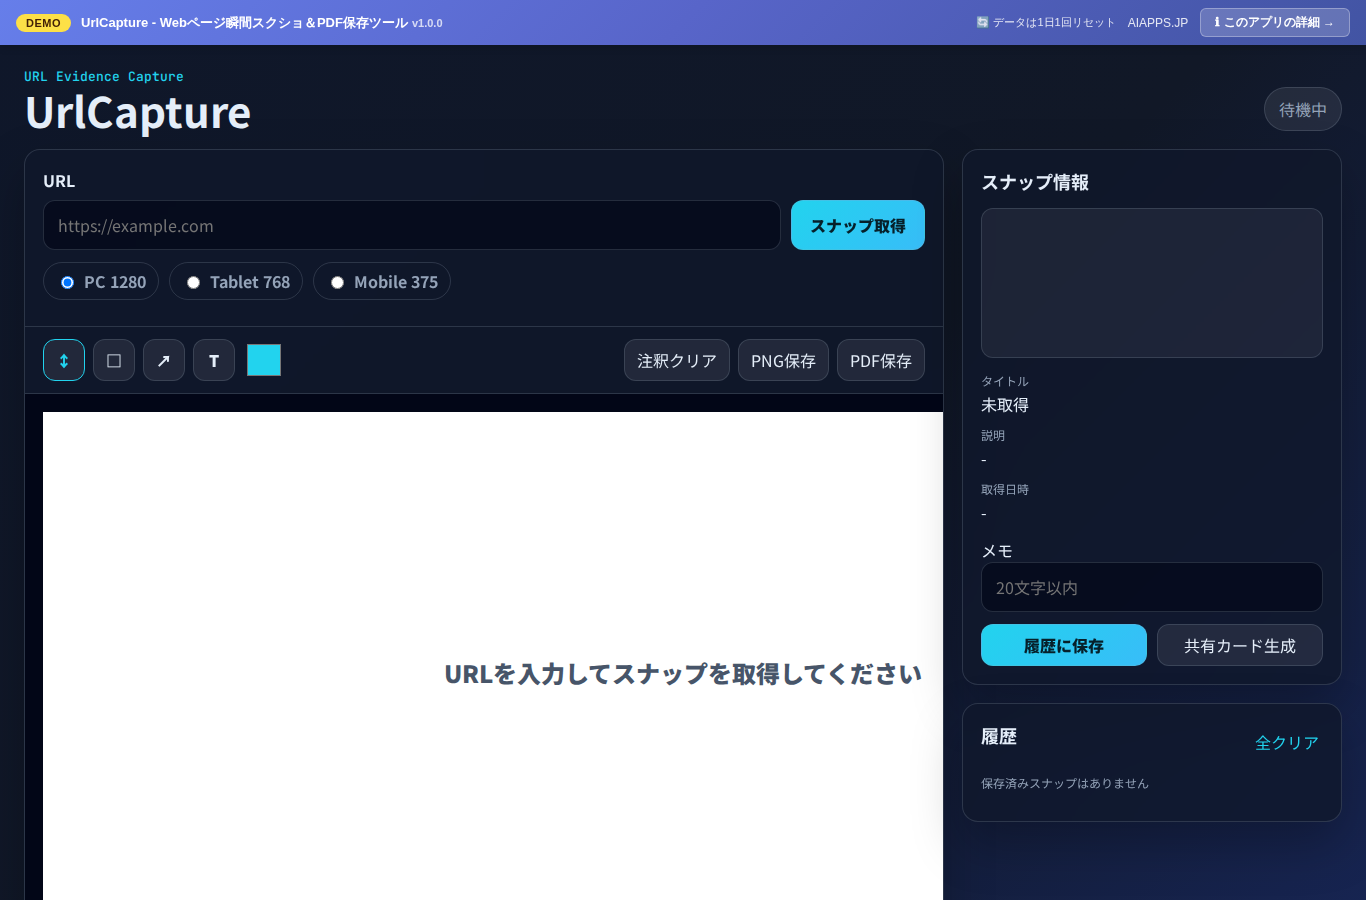Click the スナップ情報 panel heading
The image size is (1366, 900).
pyautogui.click(x=1035, y=182)
